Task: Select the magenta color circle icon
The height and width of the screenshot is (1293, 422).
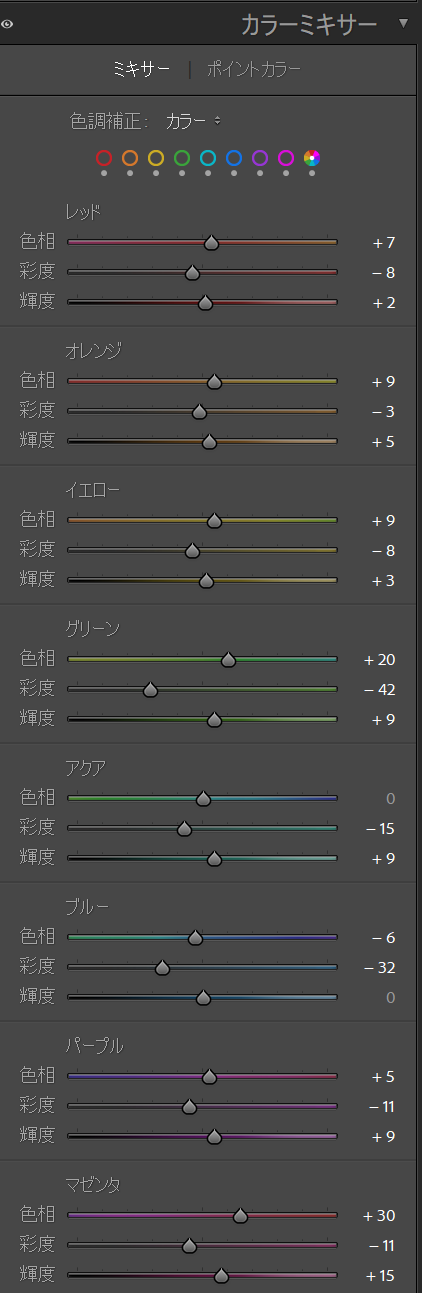Action: pos(286,157)
